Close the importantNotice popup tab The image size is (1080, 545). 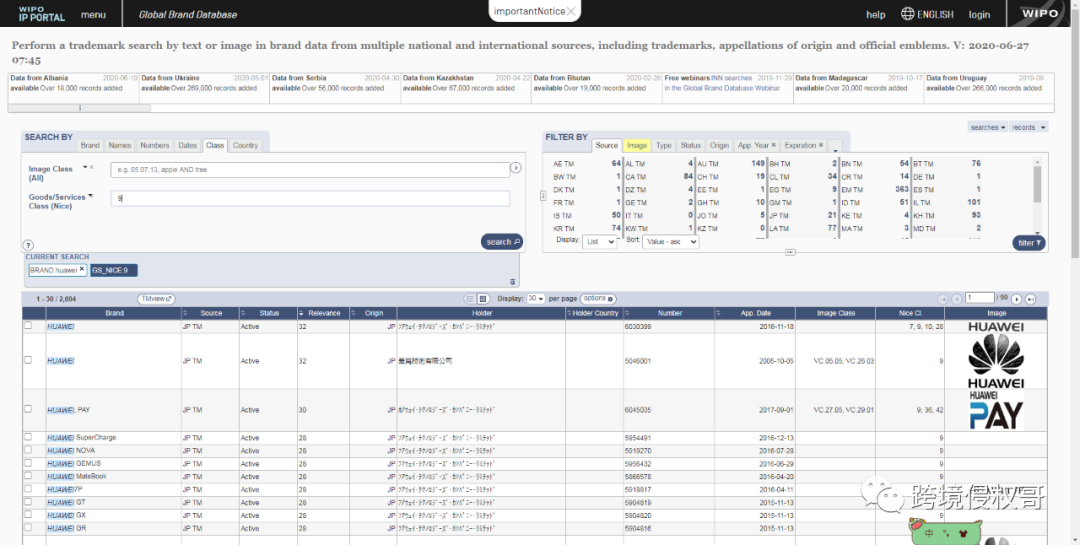coord(571,12)
